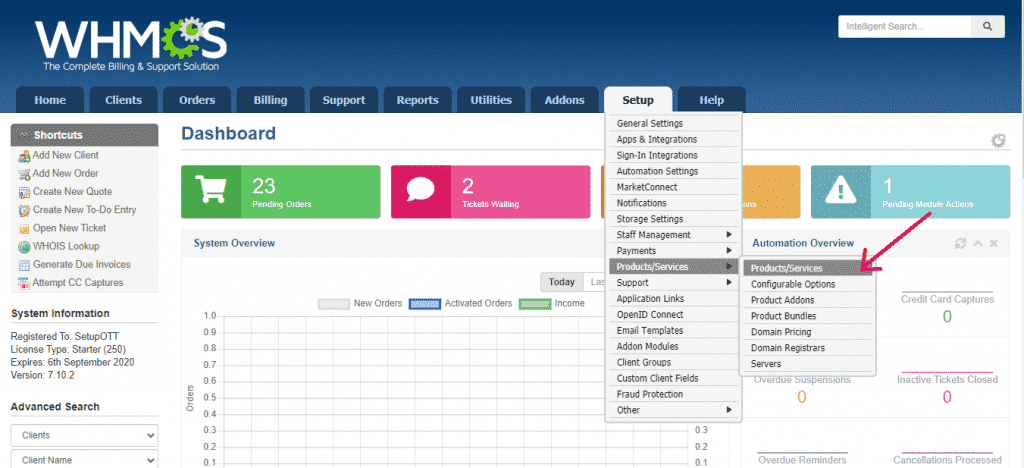
Task: Expand the Support submenu in Setup
Action: pos(673,283)
